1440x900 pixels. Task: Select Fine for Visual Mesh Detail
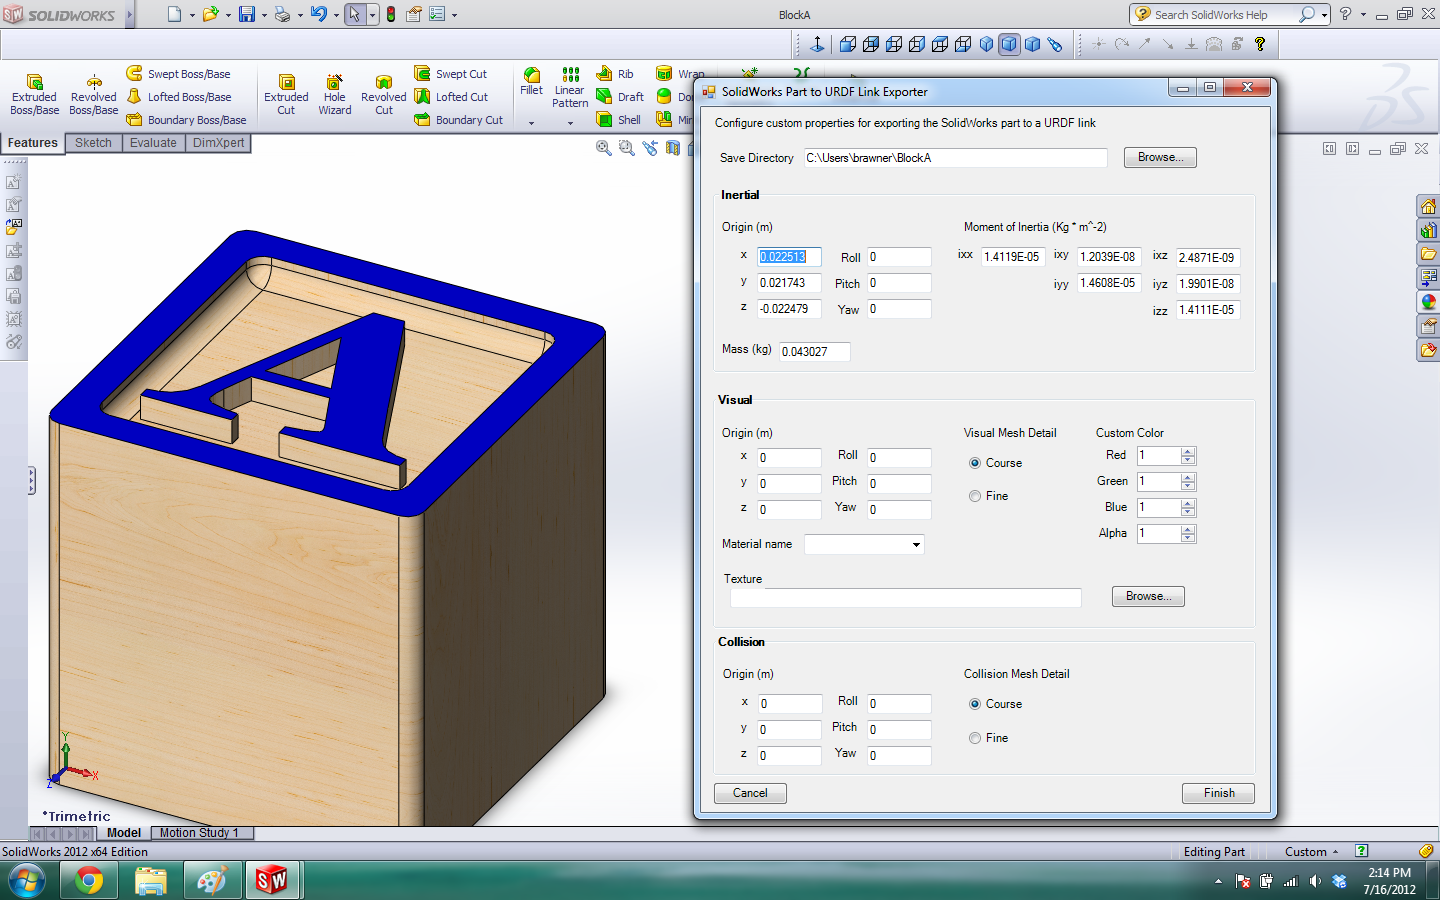(975, 496)
